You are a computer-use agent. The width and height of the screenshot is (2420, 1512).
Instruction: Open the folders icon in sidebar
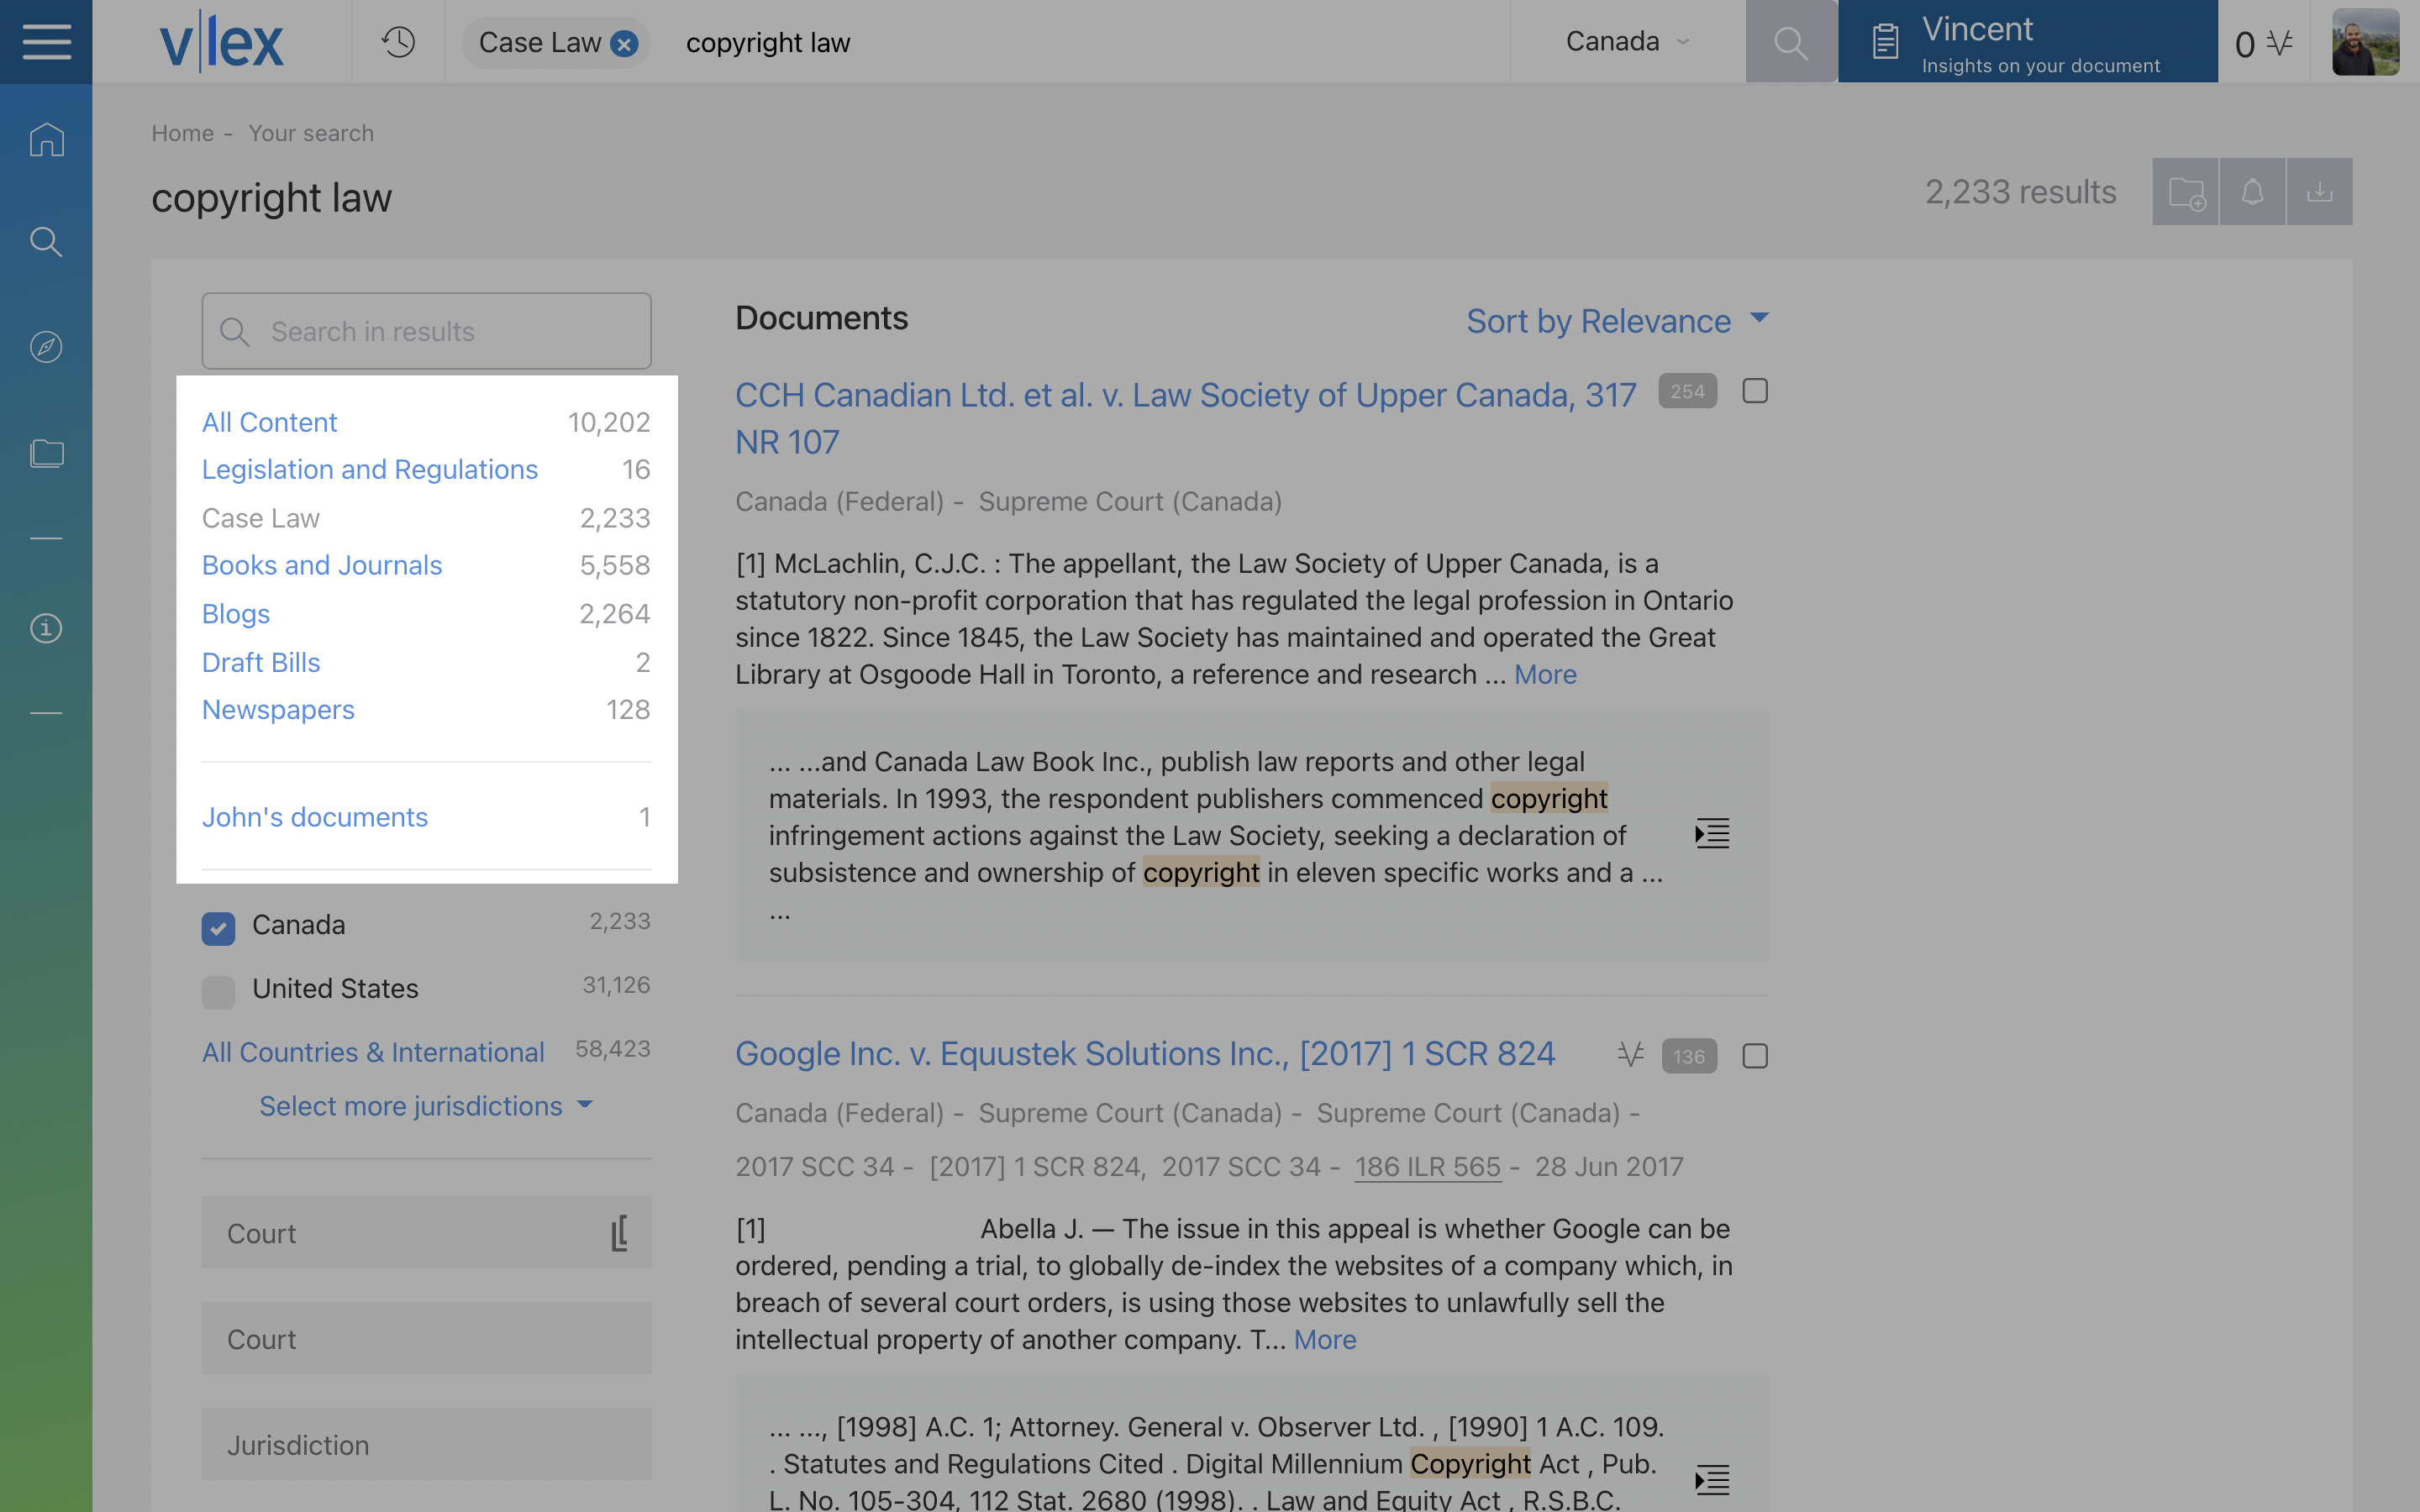coord(46,453)
